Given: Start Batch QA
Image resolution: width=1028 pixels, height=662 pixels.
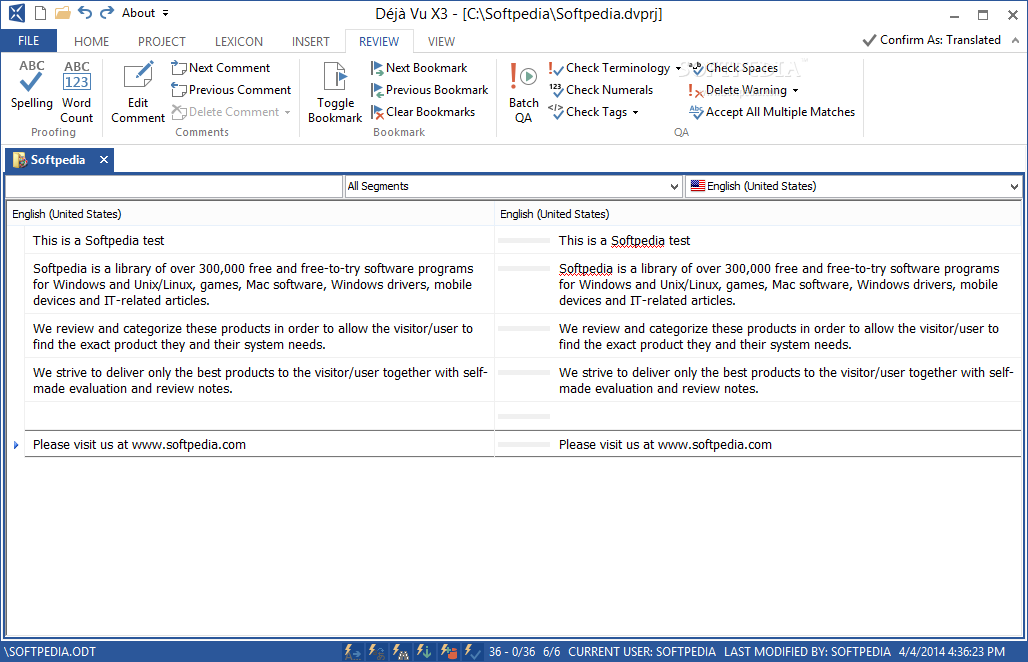Looking at the screenshot, I should point(523,92).
